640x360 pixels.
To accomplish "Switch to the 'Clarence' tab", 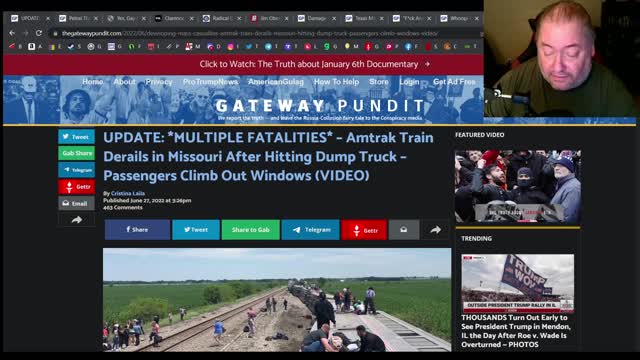I will 174,18.
